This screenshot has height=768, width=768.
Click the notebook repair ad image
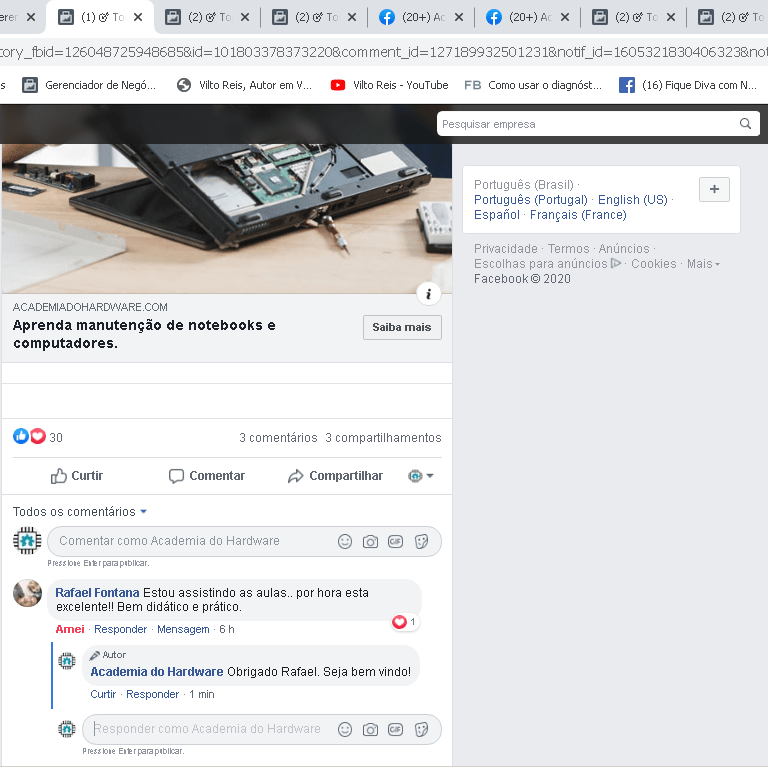pyautogui.click(x=226, y=218)
